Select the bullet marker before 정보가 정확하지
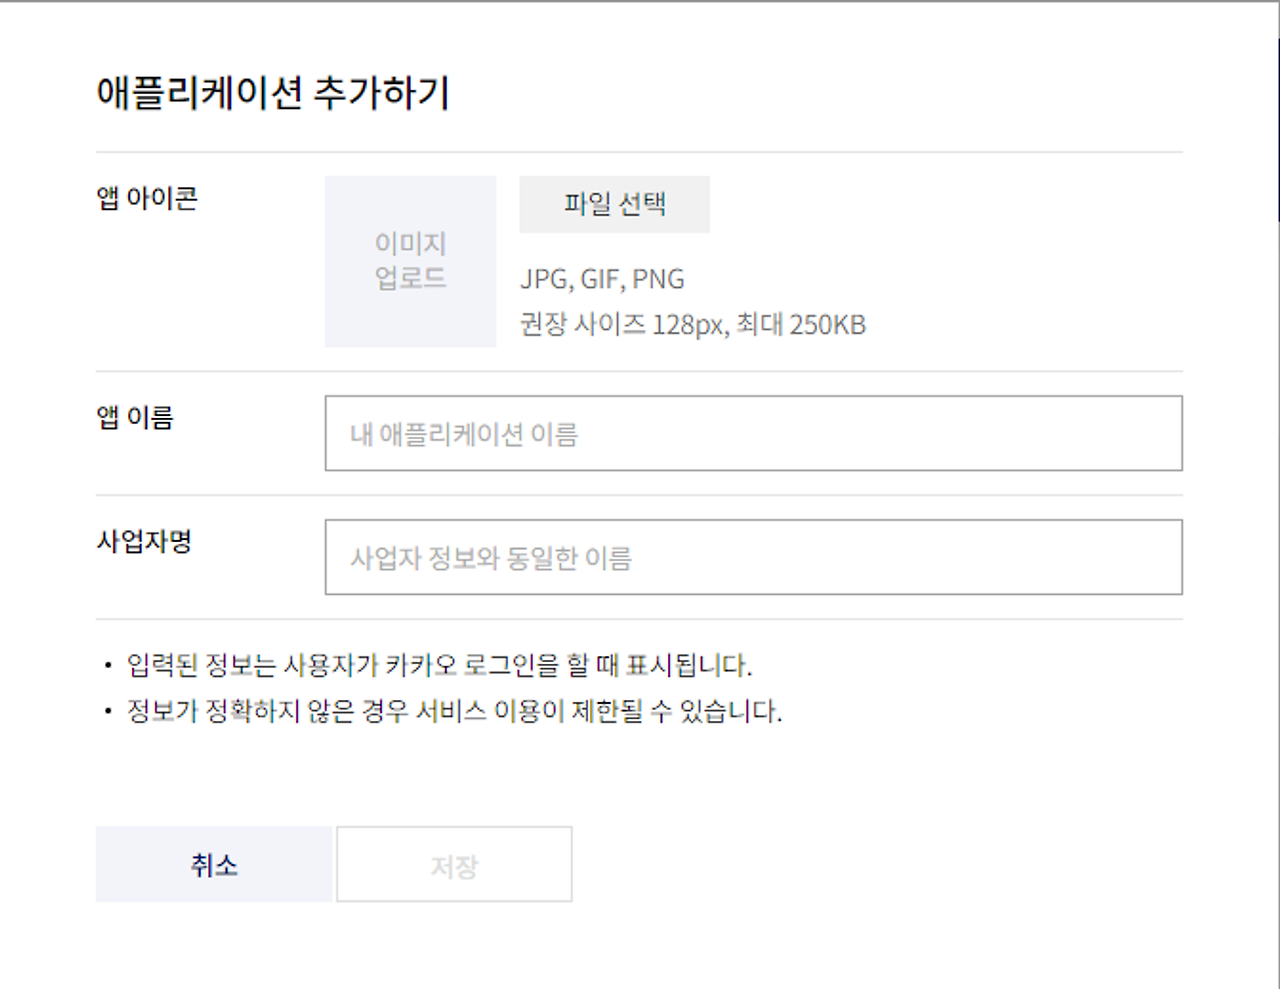 tap(108, 712)
